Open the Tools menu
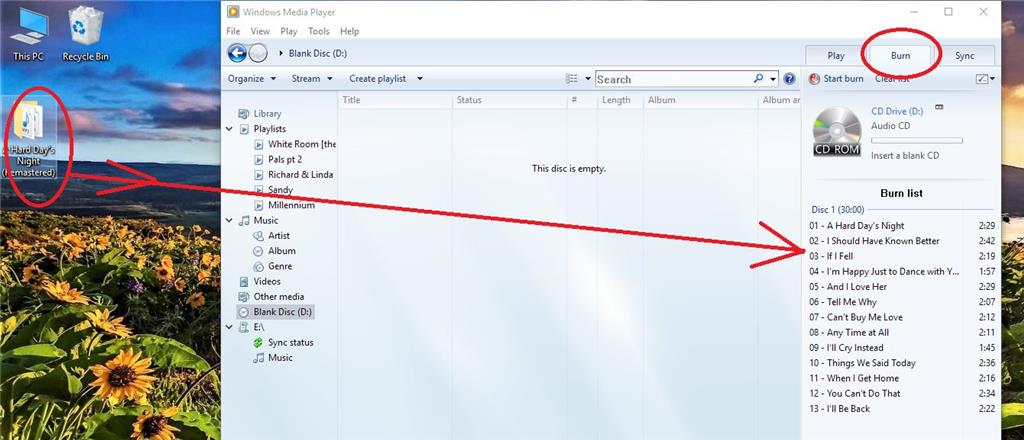The image size is (1024, 440). pyautogui.click(x=319, y=31)
